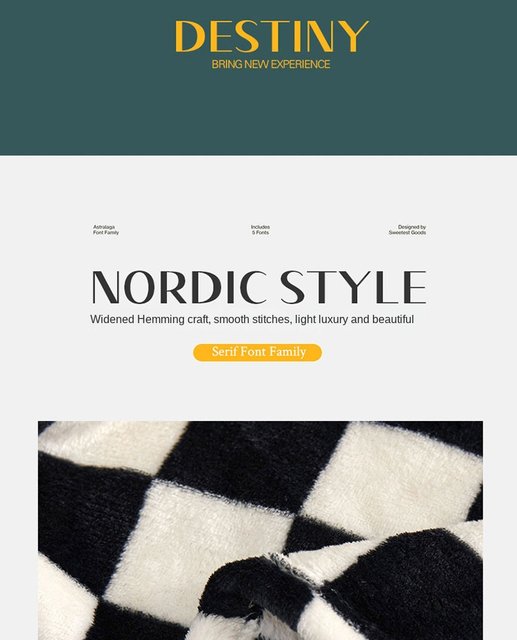
Task: Click the word Sweetest in designer credit
Action: point(399,232)
